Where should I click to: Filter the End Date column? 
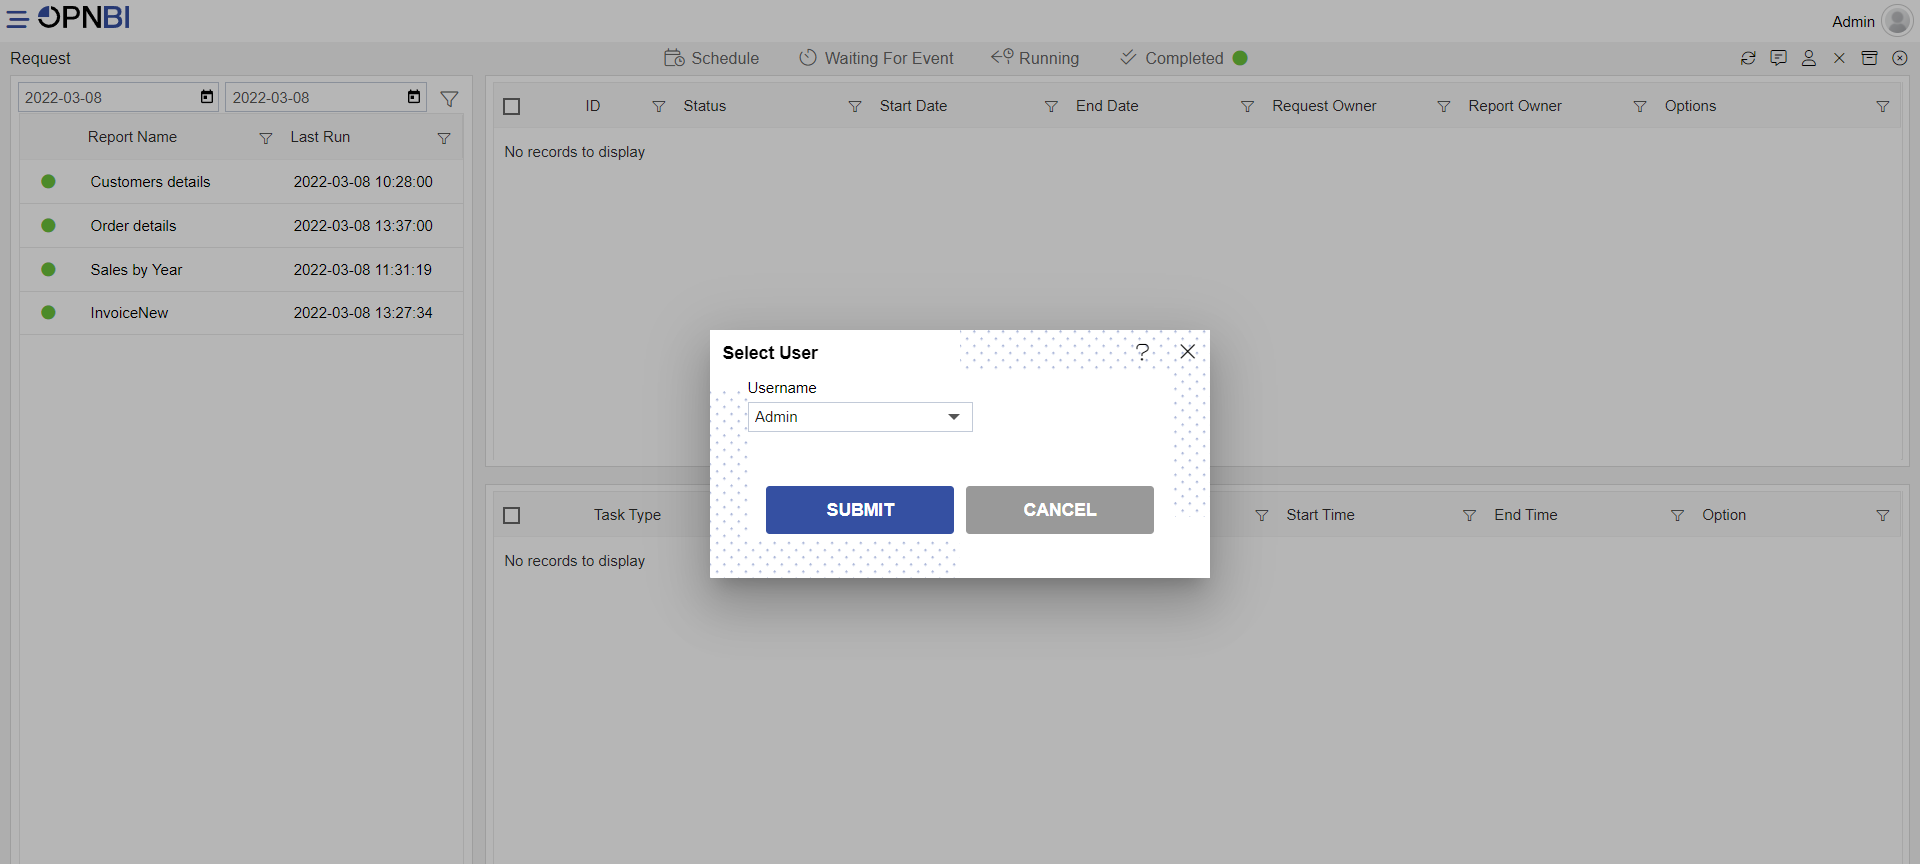(1247, 106)
